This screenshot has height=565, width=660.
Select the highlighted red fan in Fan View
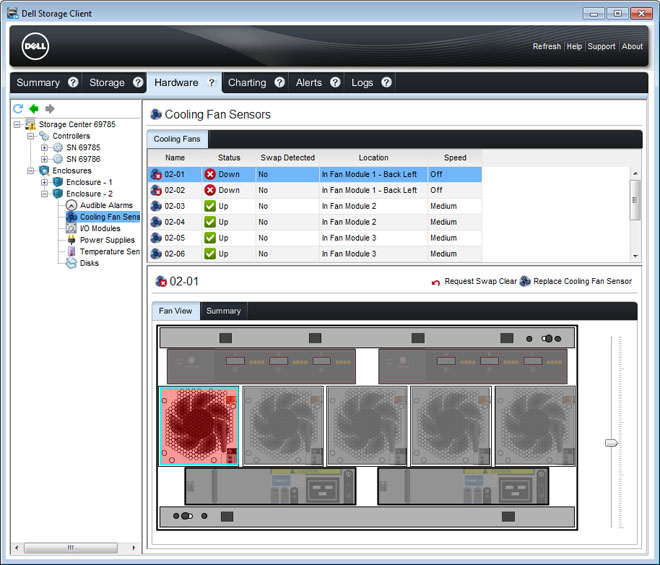199,426
